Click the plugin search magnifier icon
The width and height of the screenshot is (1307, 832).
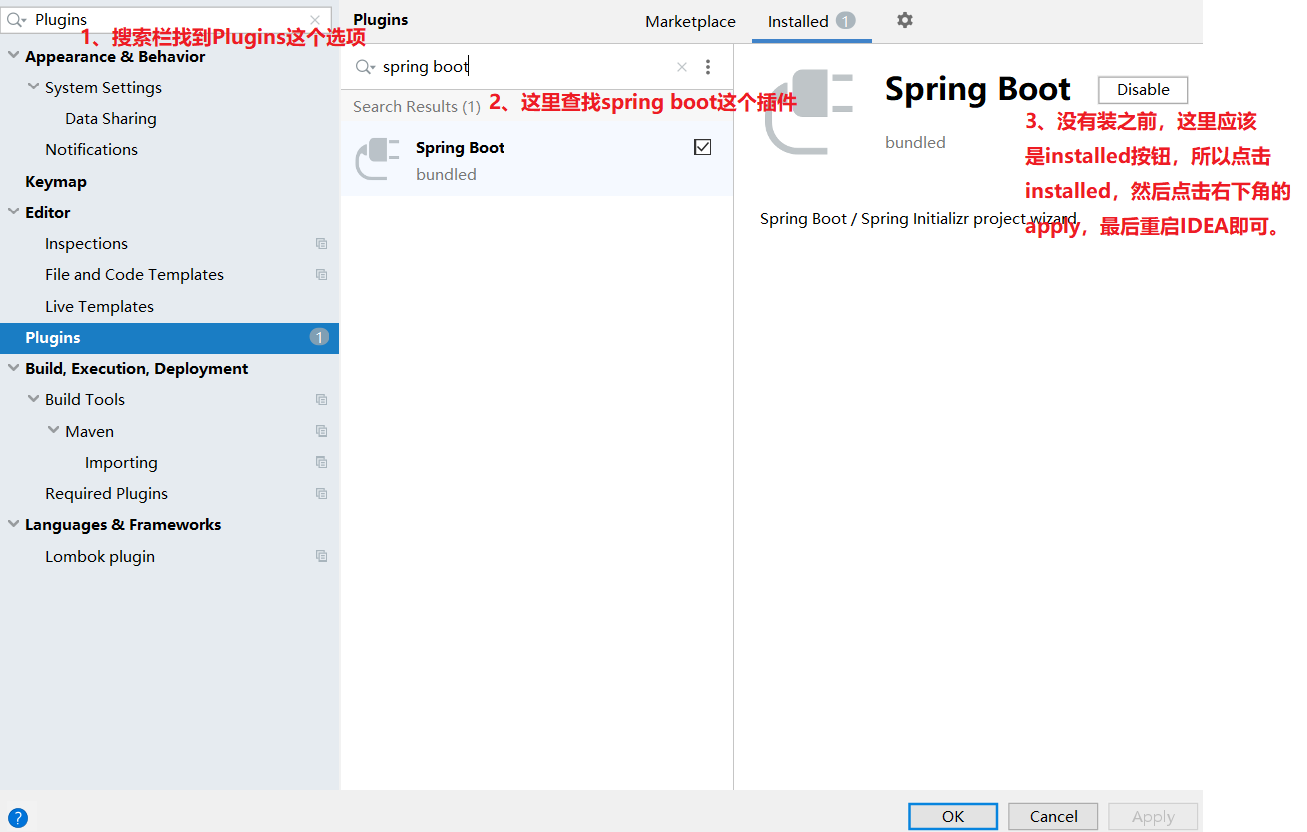[365, 67]
